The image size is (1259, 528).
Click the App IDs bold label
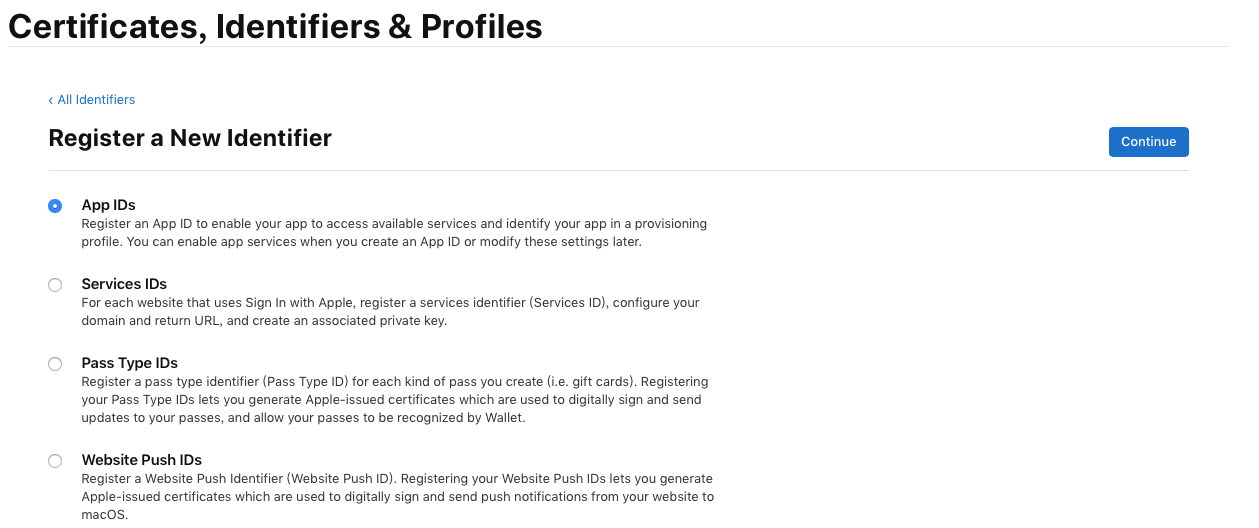tap(108, 205)
